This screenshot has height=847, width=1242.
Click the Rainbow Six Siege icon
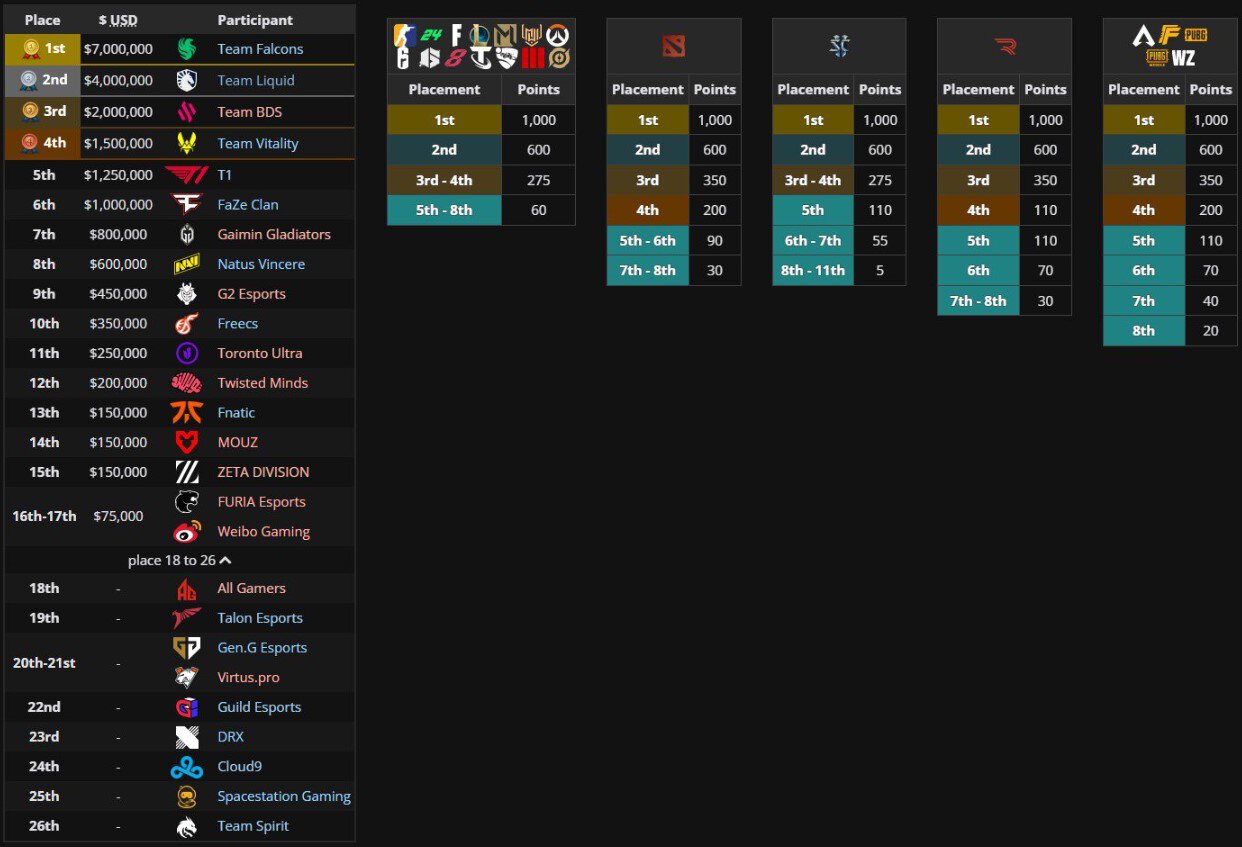click(x=402, y=58)
